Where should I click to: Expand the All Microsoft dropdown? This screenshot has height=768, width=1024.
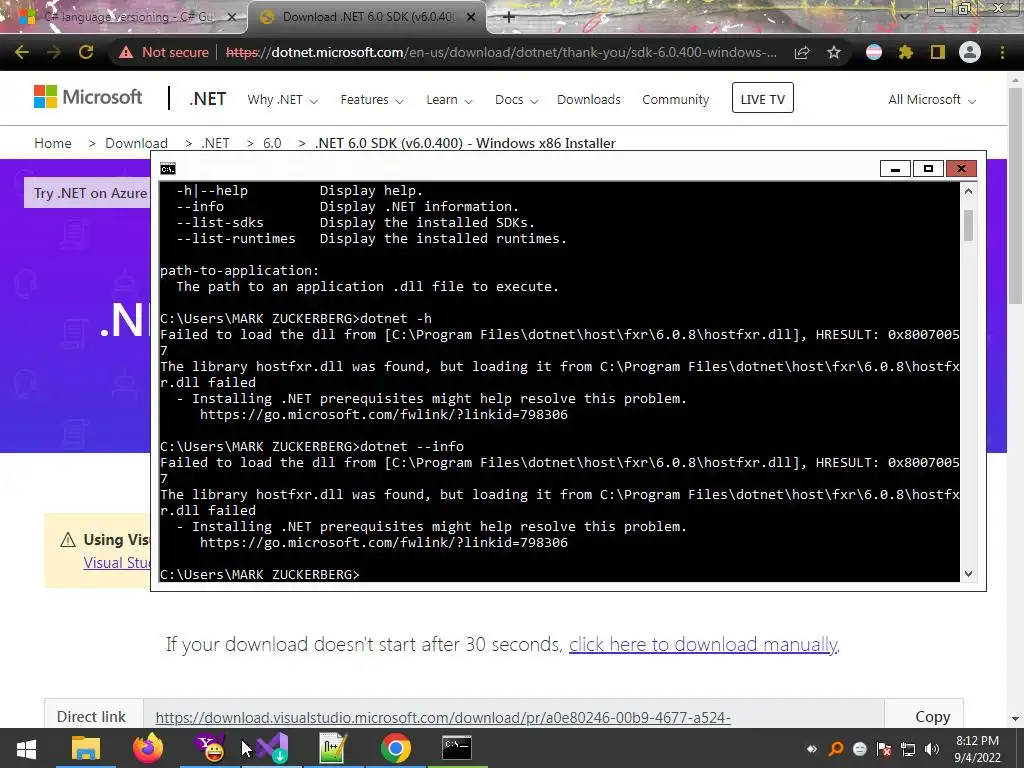[931, 100]
